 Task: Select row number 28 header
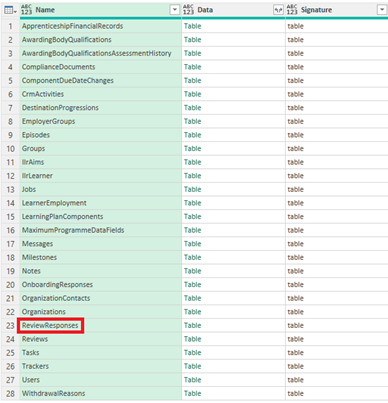click(10, 393)
